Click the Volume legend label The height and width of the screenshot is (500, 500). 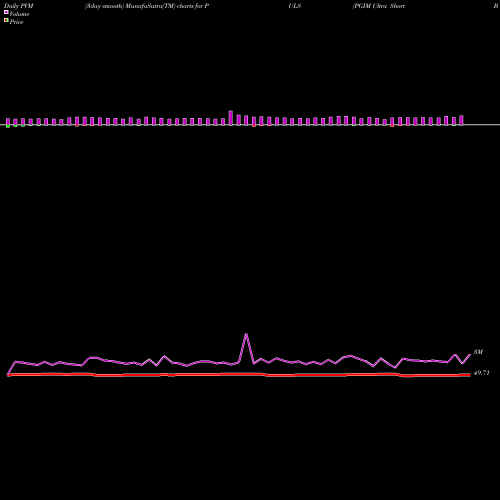click(19, 14)
